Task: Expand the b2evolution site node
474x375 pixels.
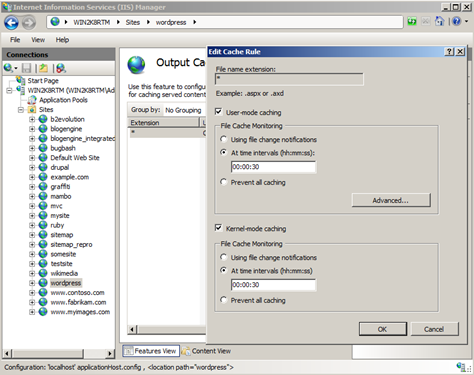Action: coord(32,119)
